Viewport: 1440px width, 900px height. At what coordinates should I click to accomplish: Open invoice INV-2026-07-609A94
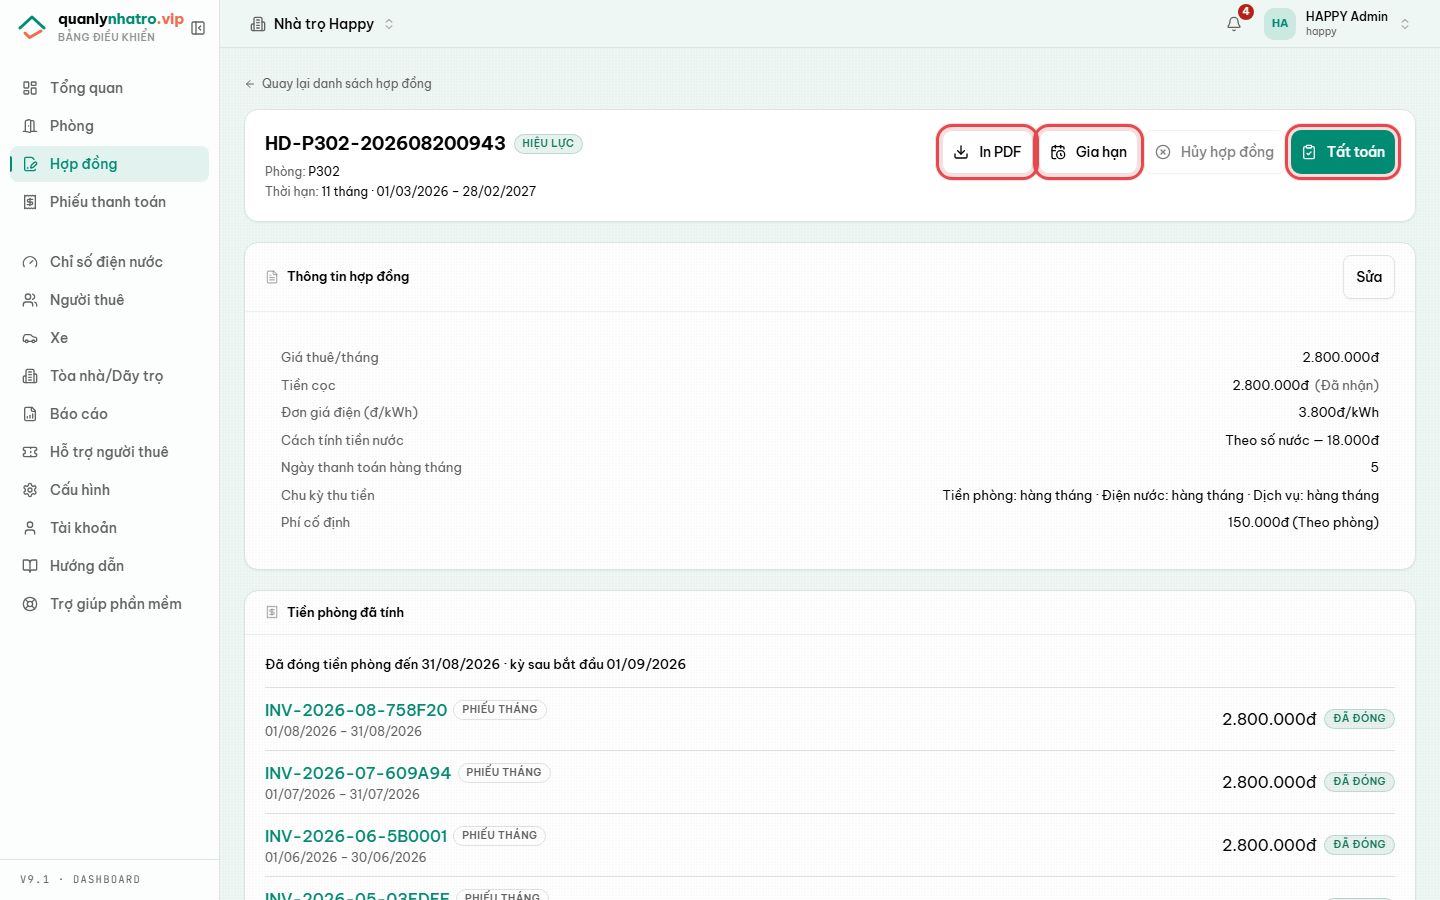point(358,773)
